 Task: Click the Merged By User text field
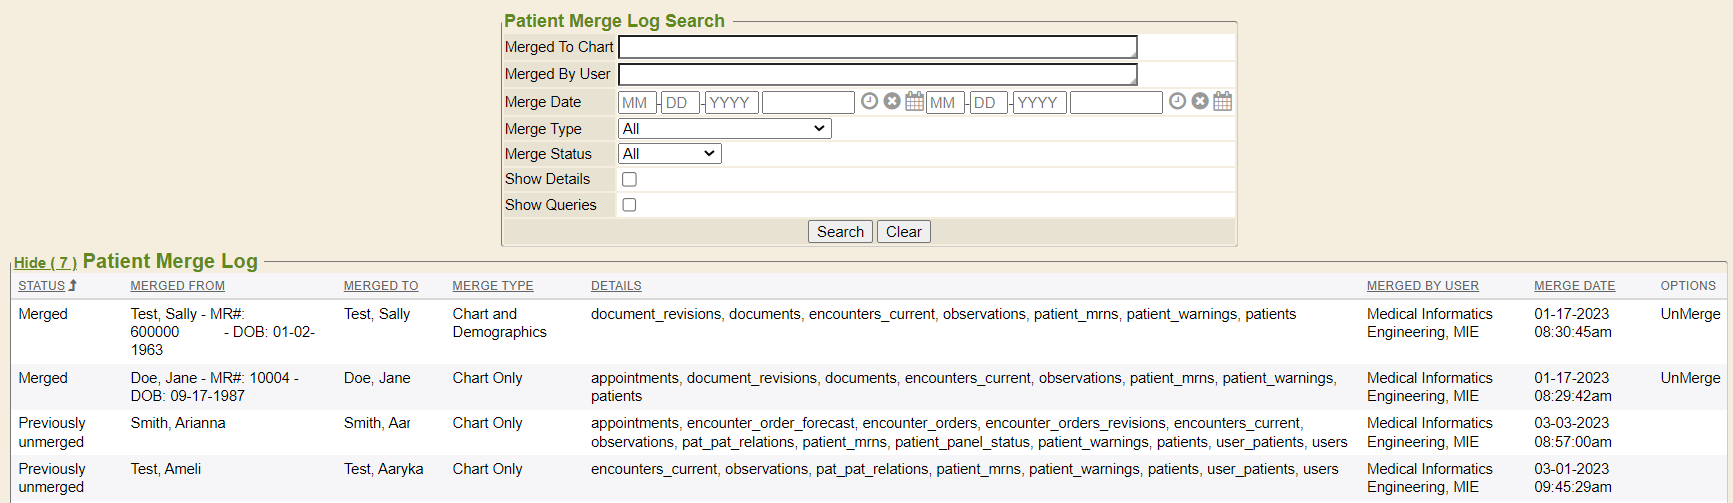coord(876,74)
